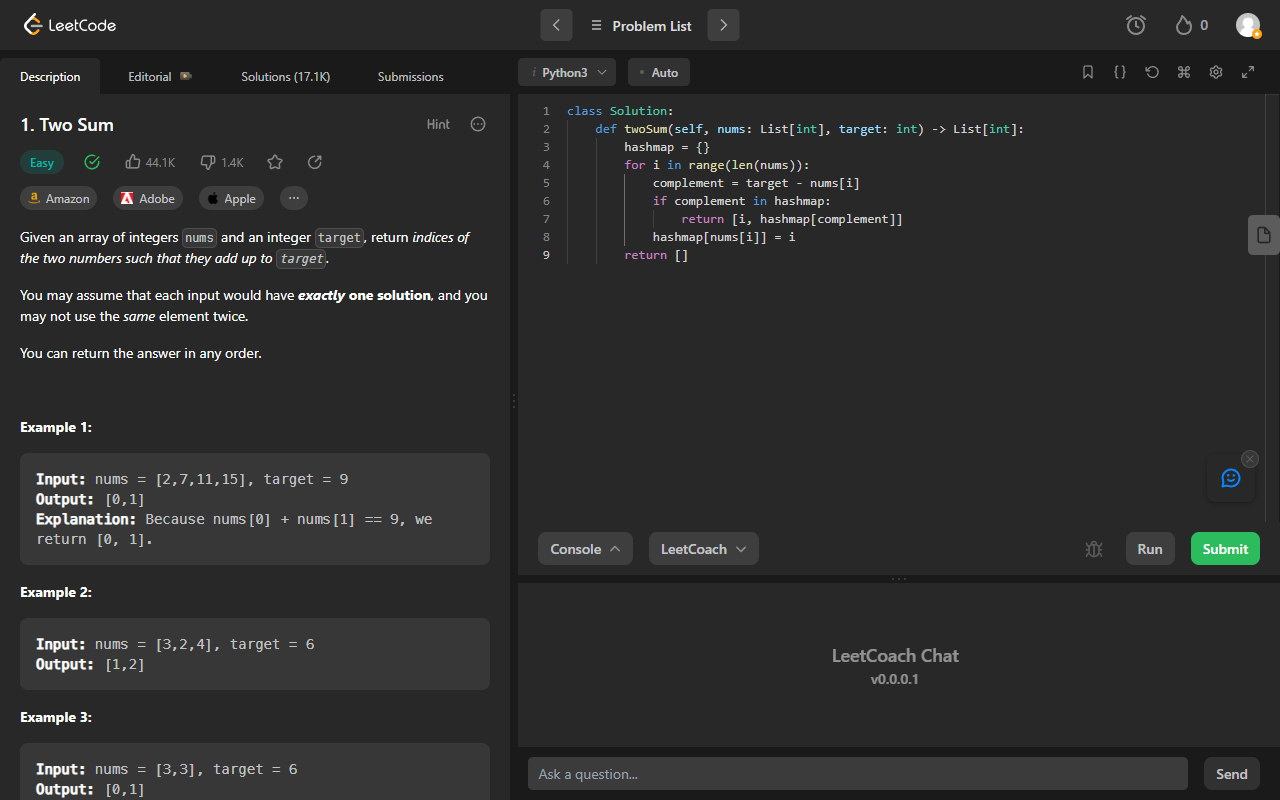
Task: Click the 'return []' code line
Action: point(656,255)
